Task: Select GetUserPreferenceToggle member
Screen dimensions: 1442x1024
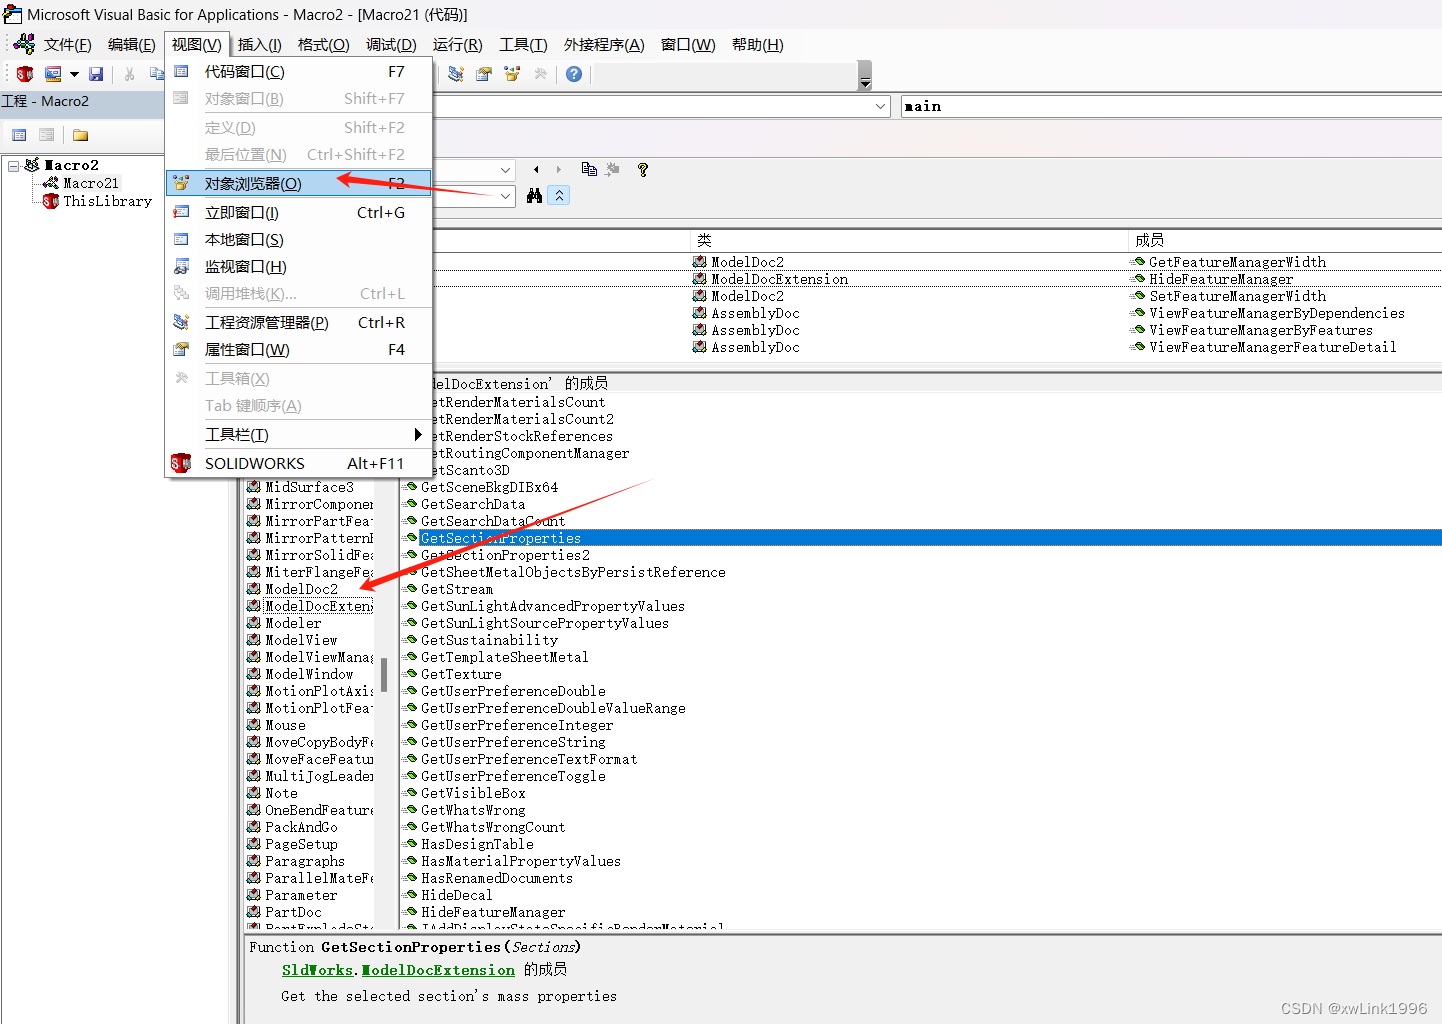Action: click(513, 776)
